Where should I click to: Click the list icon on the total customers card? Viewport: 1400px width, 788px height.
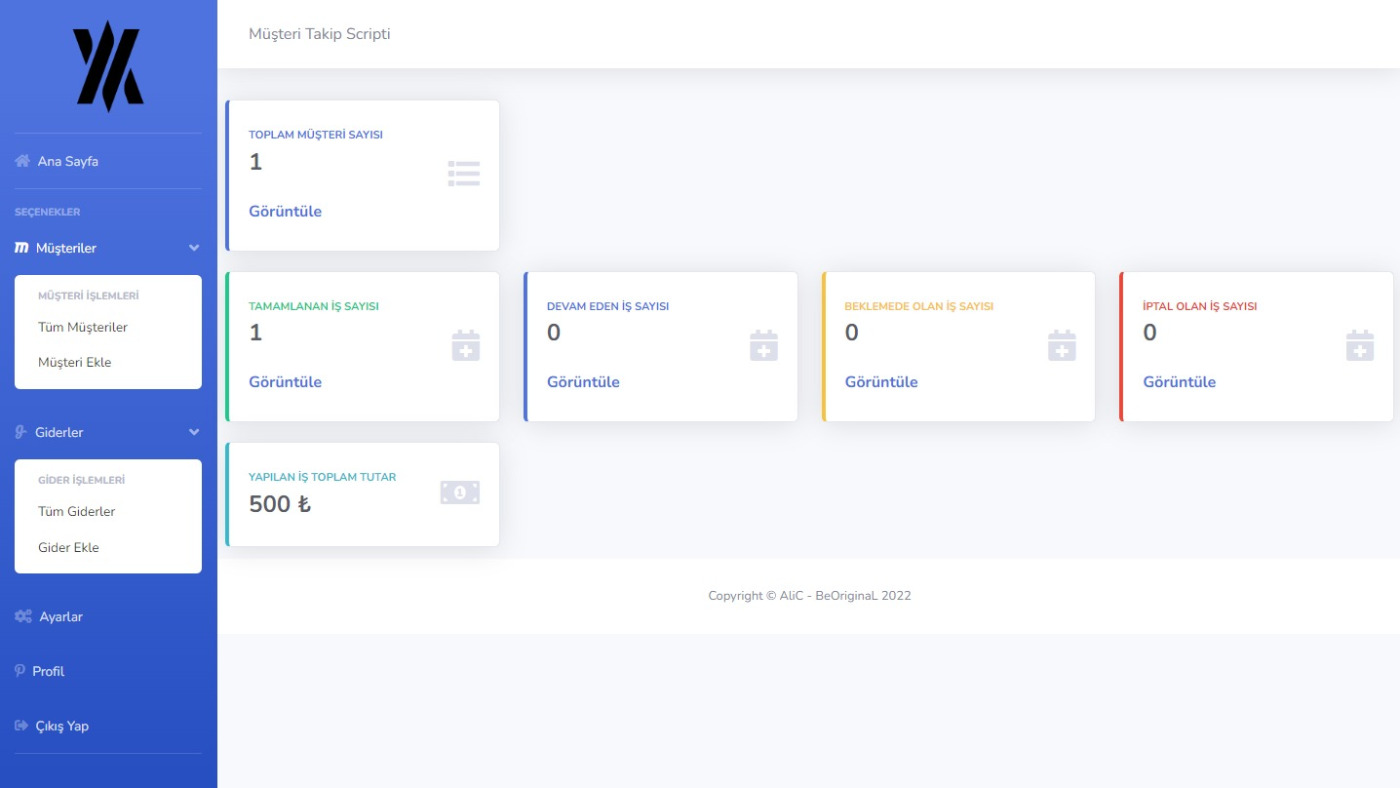(464, 174)
